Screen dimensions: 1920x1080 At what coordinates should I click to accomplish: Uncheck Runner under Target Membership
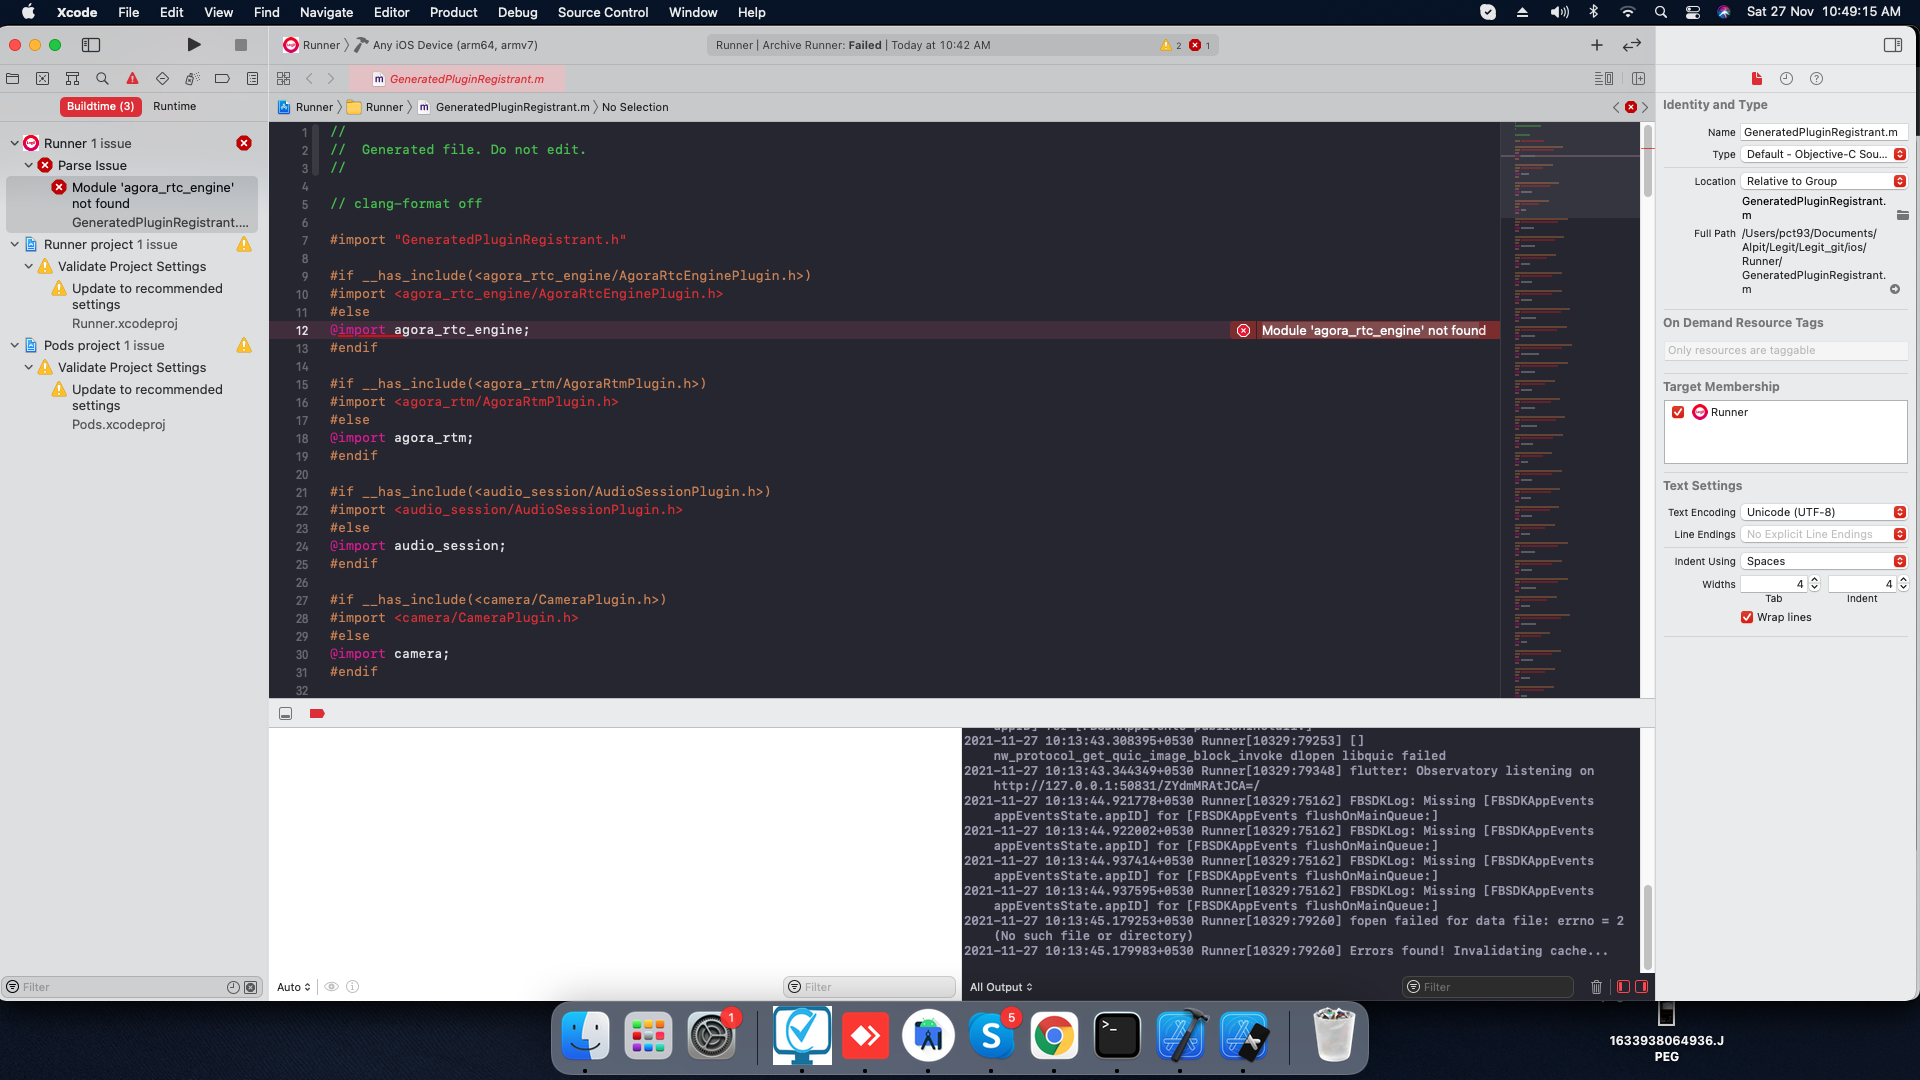tap(1679, 412)
